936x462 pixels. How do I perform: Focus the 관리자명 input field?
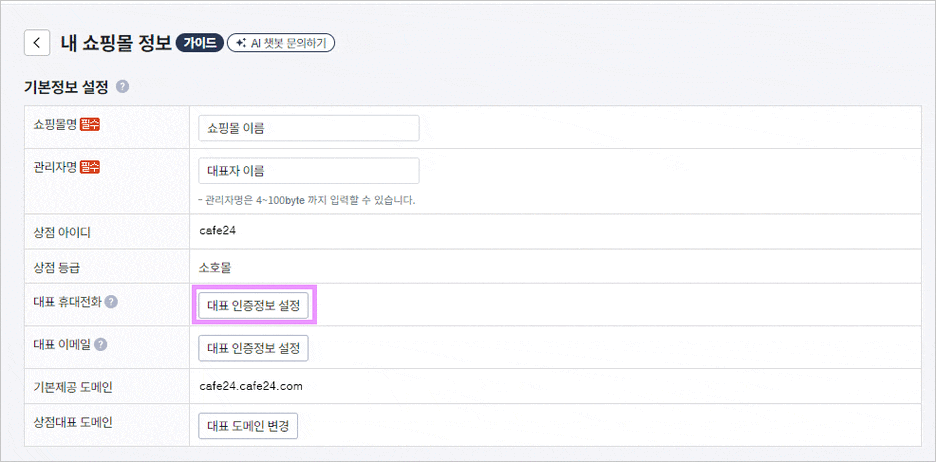[309, 171]
